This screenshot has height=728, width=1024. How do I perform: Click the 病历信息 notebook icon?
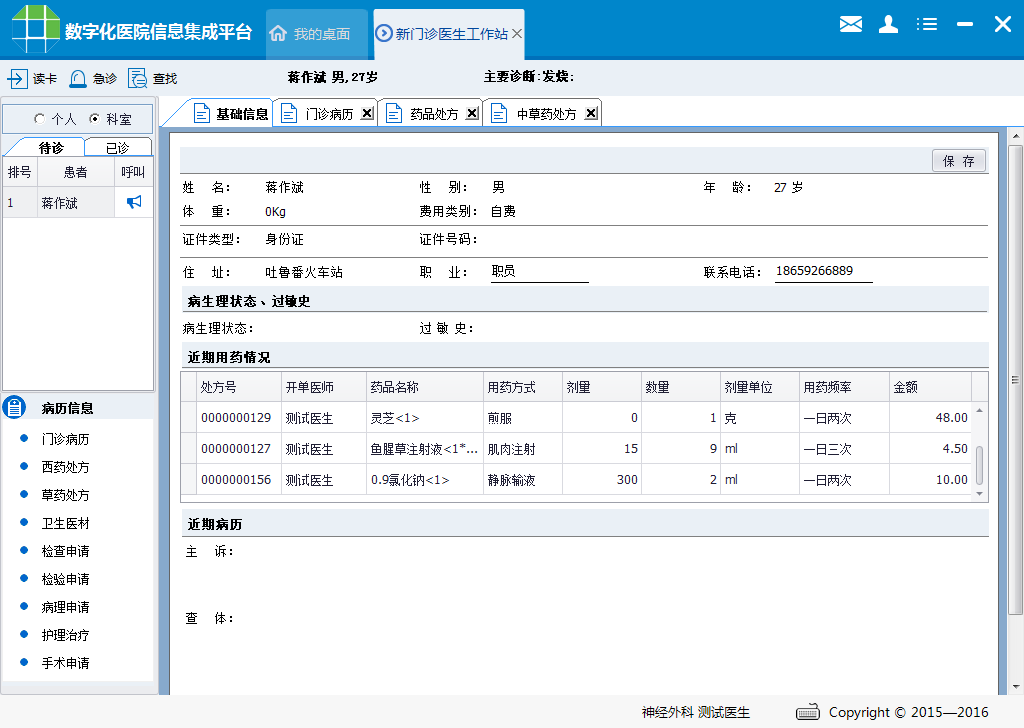13,406
